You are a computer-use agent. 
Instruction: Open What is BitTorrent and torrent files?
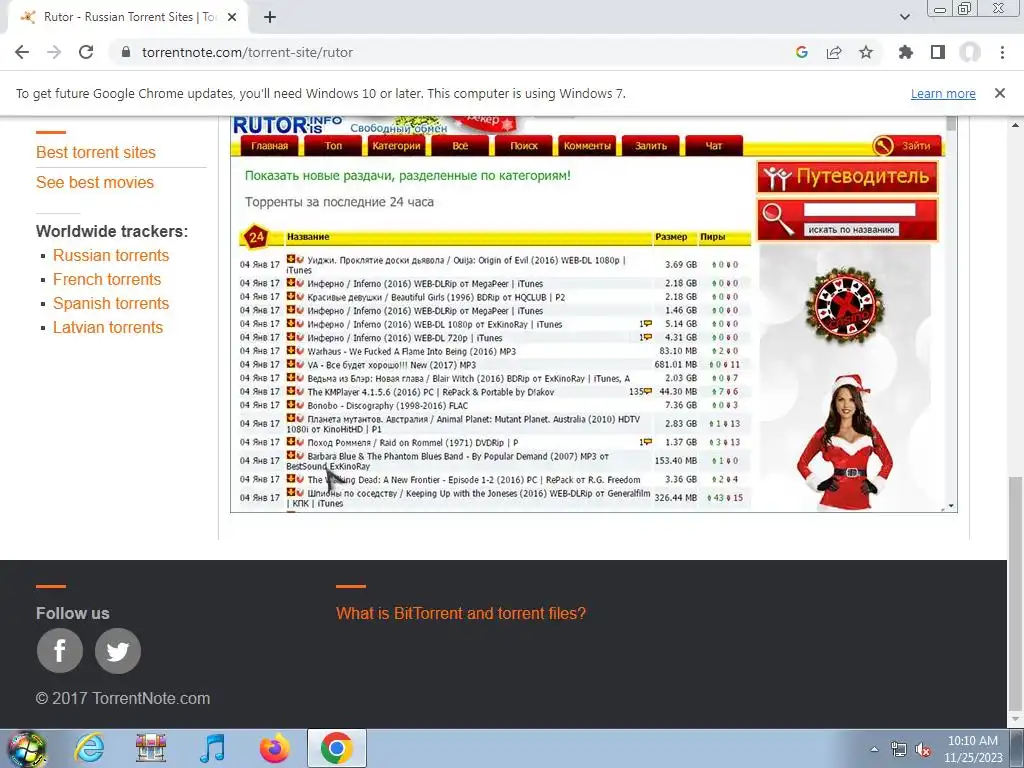(461, 613)
